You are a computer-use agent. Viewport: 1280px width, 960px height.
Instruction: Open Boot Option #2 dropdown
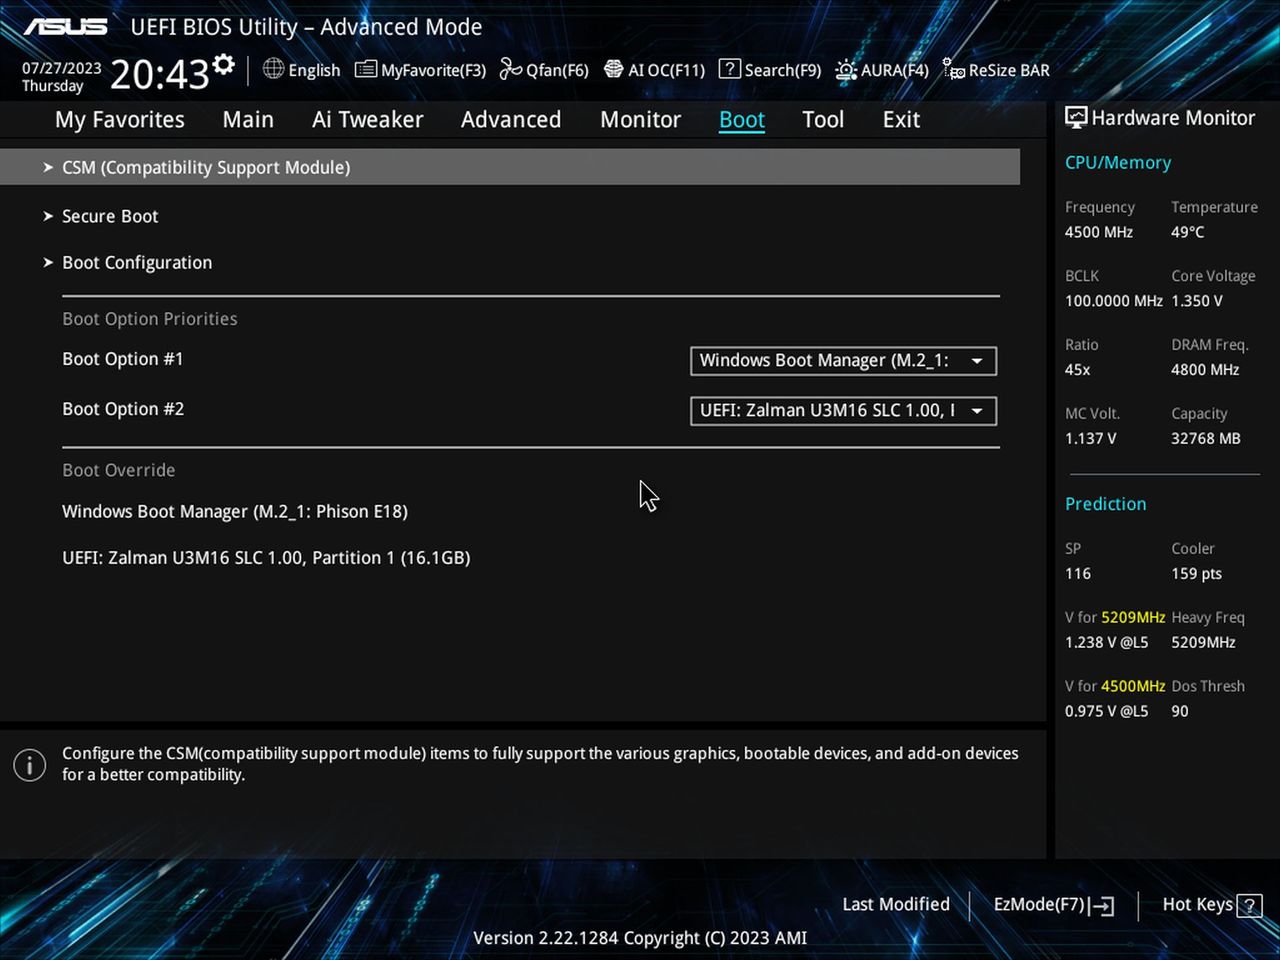coord(843,410)
